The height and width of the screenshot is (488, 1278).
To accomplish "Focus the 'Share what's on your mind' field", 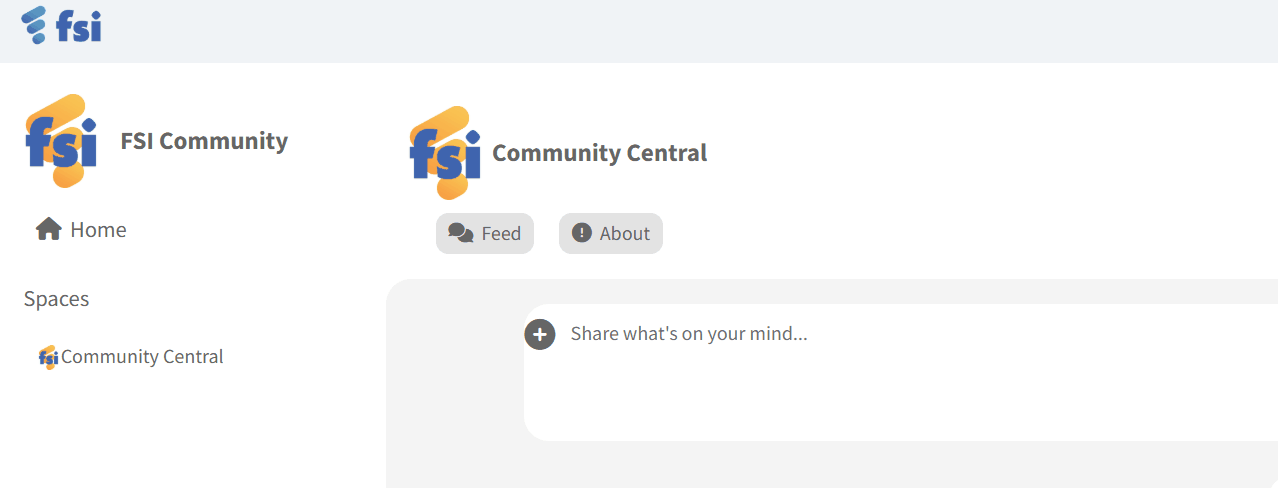I will tap(689, 334).
